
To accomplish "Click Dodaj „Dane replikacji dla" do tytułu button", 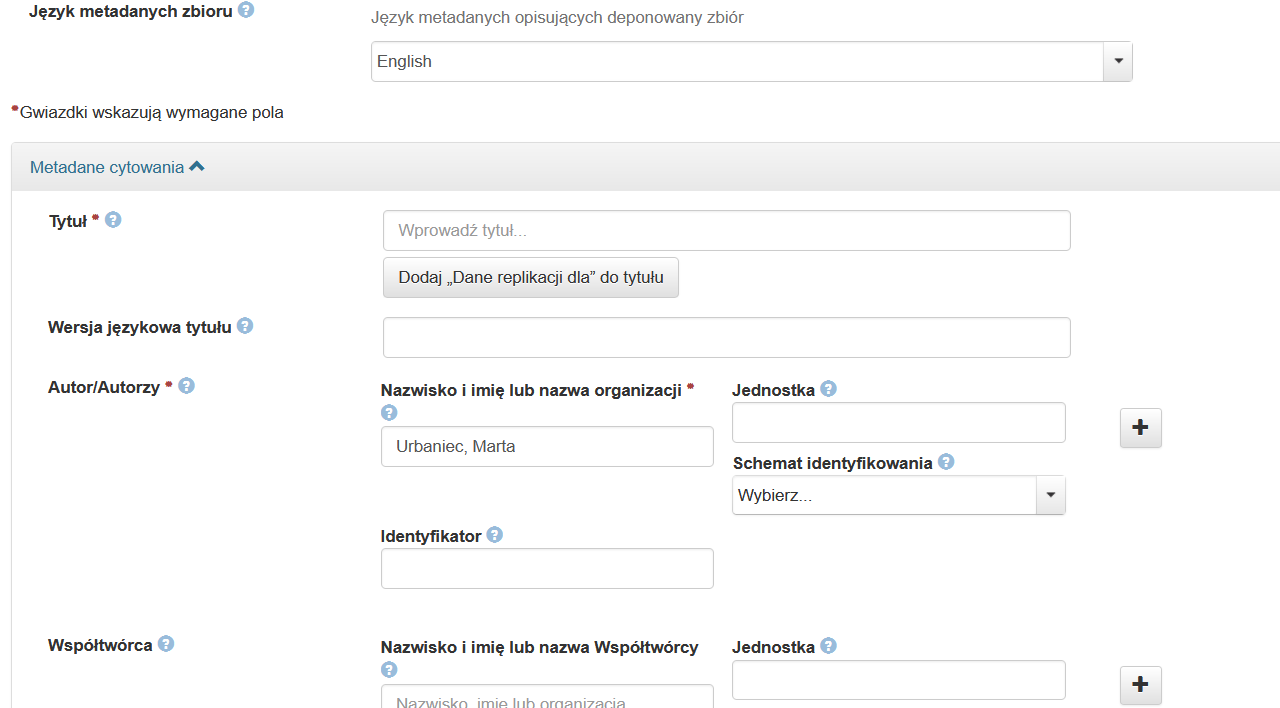I will [x=531, y=277].
